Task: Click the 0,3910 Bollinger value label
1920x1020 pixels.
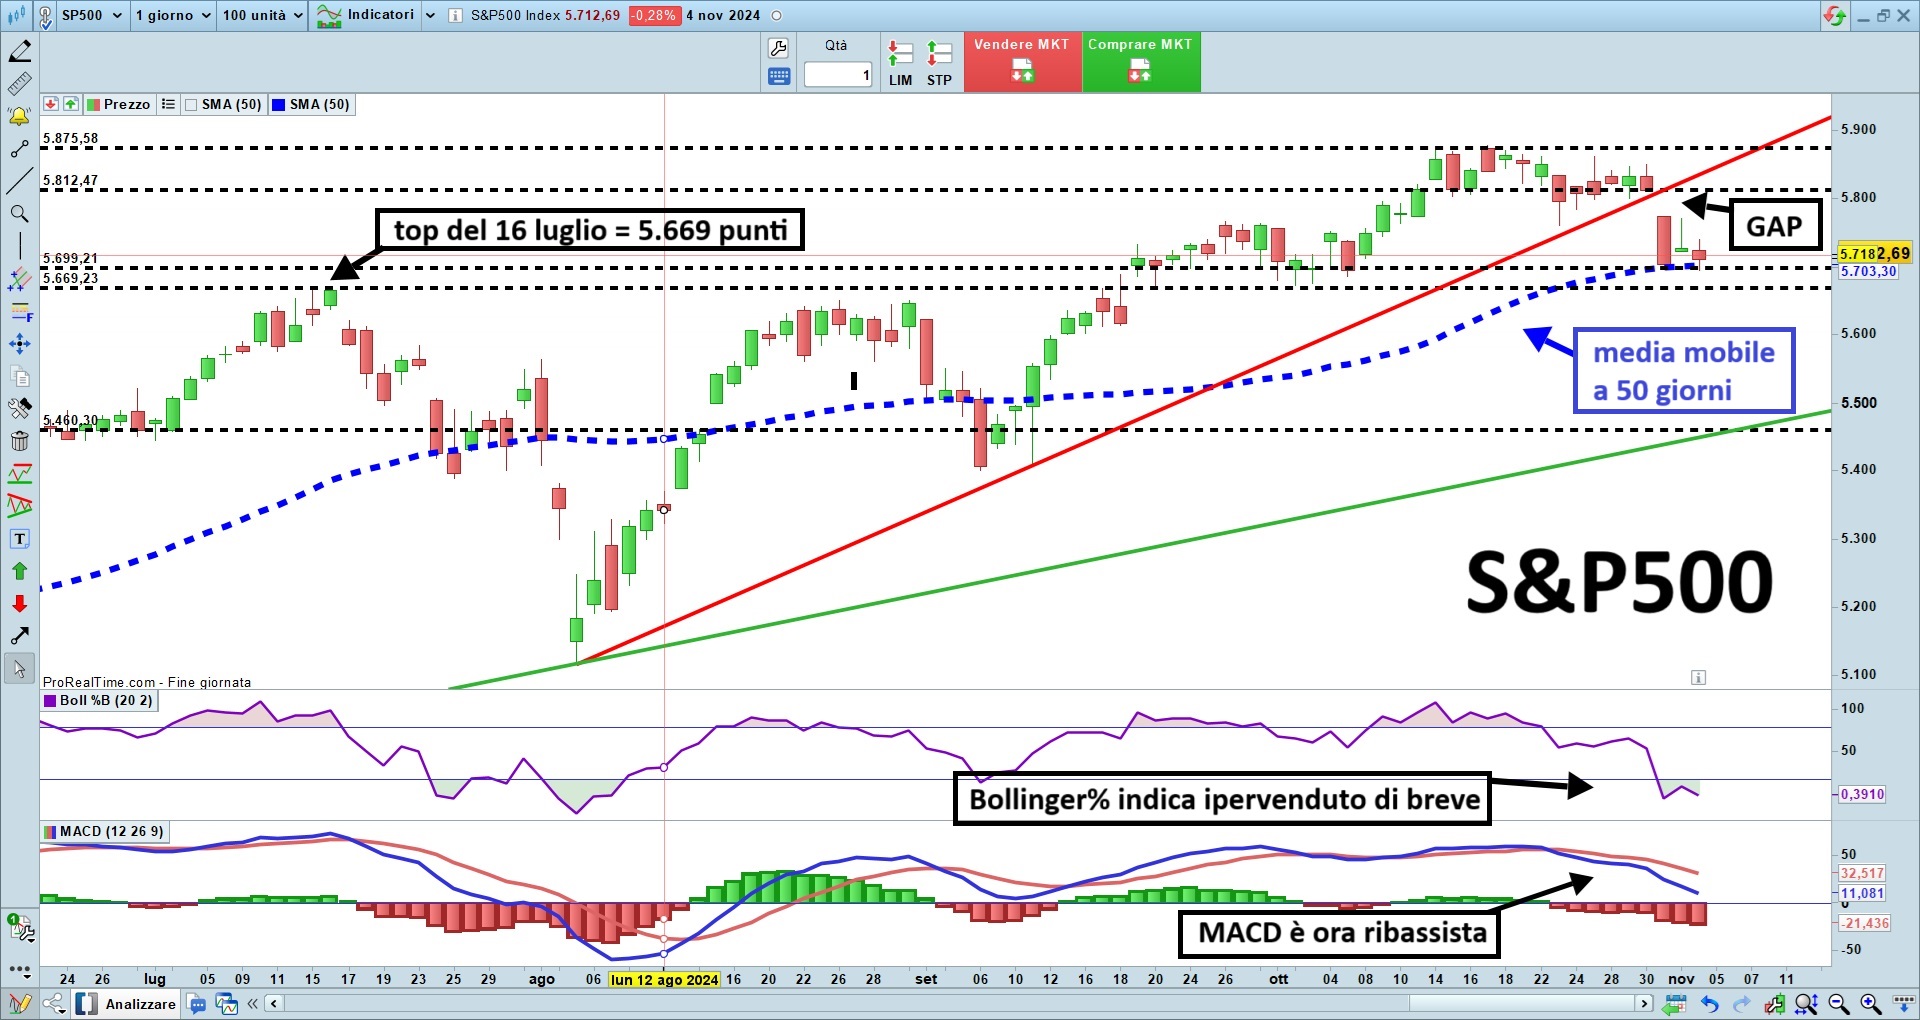Action: [x=1862, y=794]
